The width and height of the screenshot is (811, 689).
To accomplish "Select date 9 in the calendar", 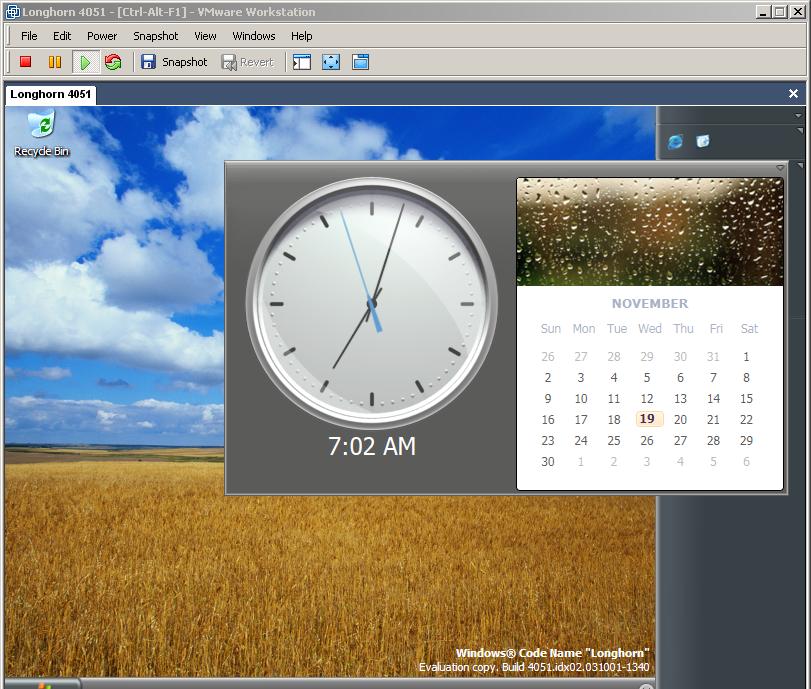I will 548,398.
